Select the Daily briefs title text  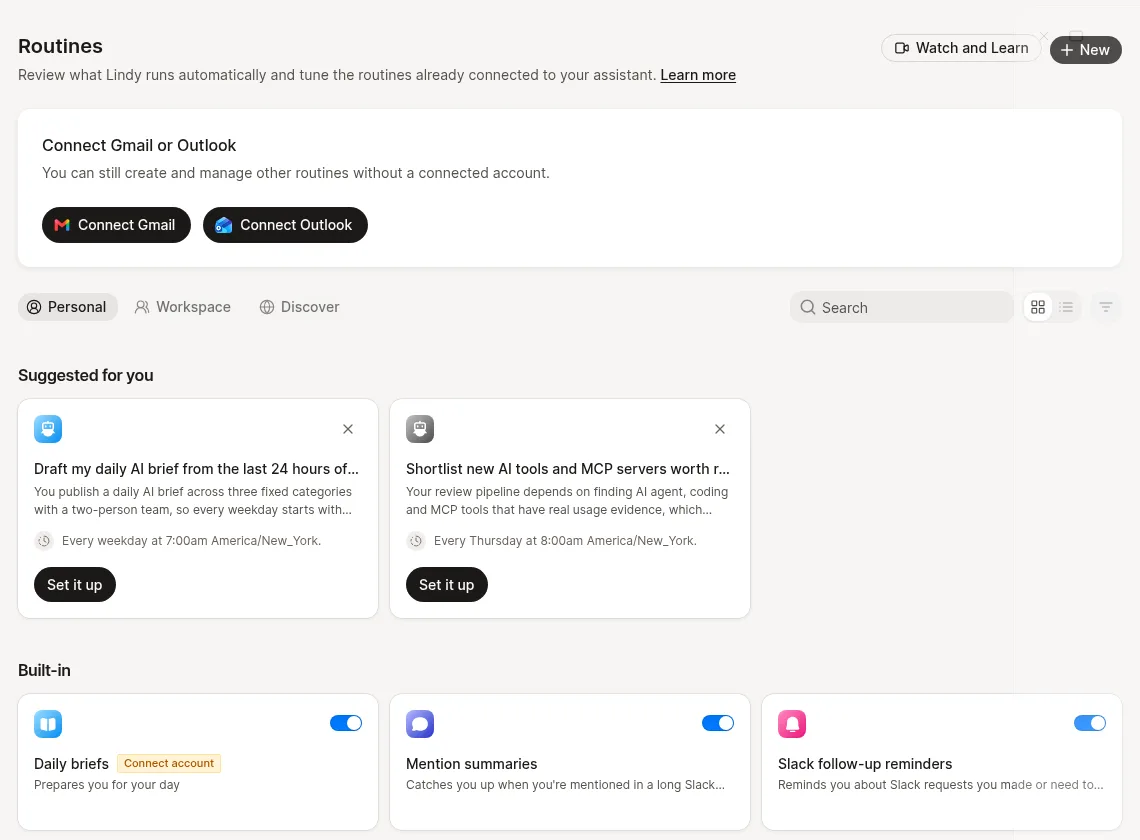pyautogui.click(x=71, y=764)
